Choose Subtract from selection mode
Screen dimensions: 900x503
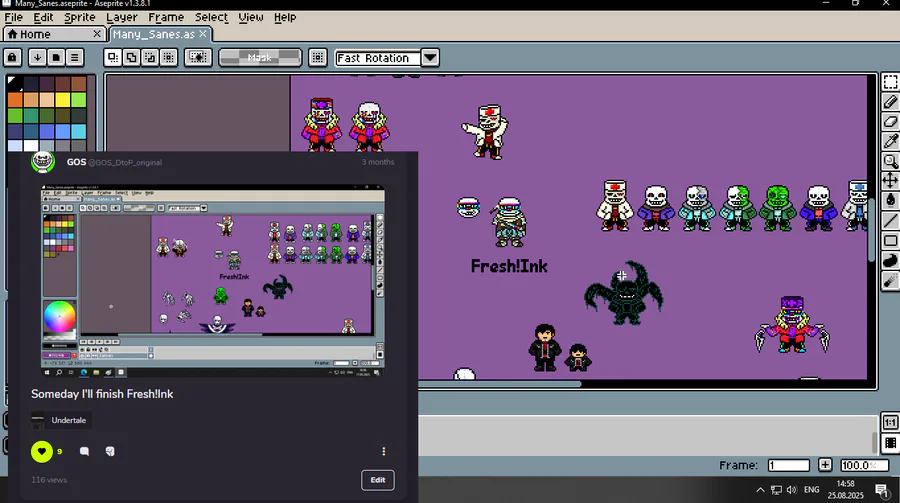tap(150, 57)
